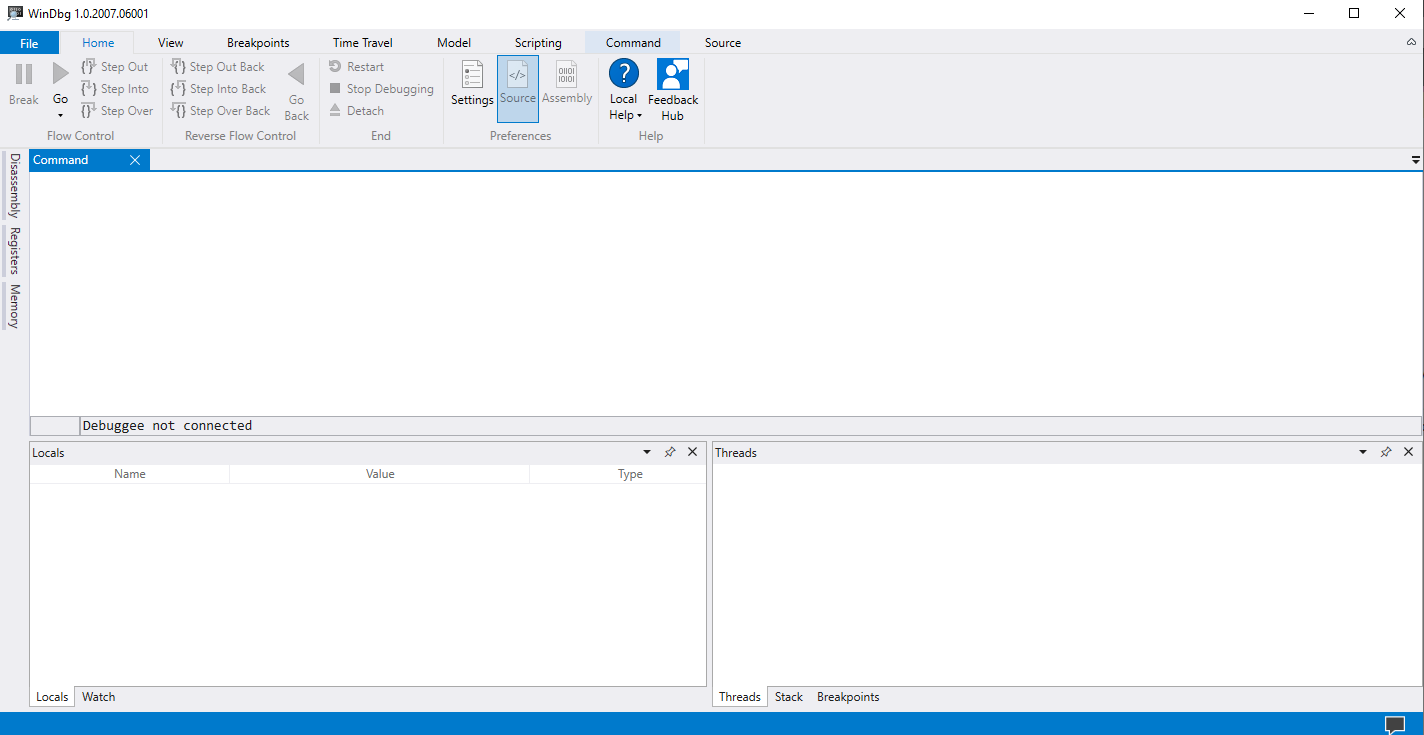Screen dimensions: 1424x735
Task: Launch Feedback Hub from its icon
Action: (x=672, y=75)
